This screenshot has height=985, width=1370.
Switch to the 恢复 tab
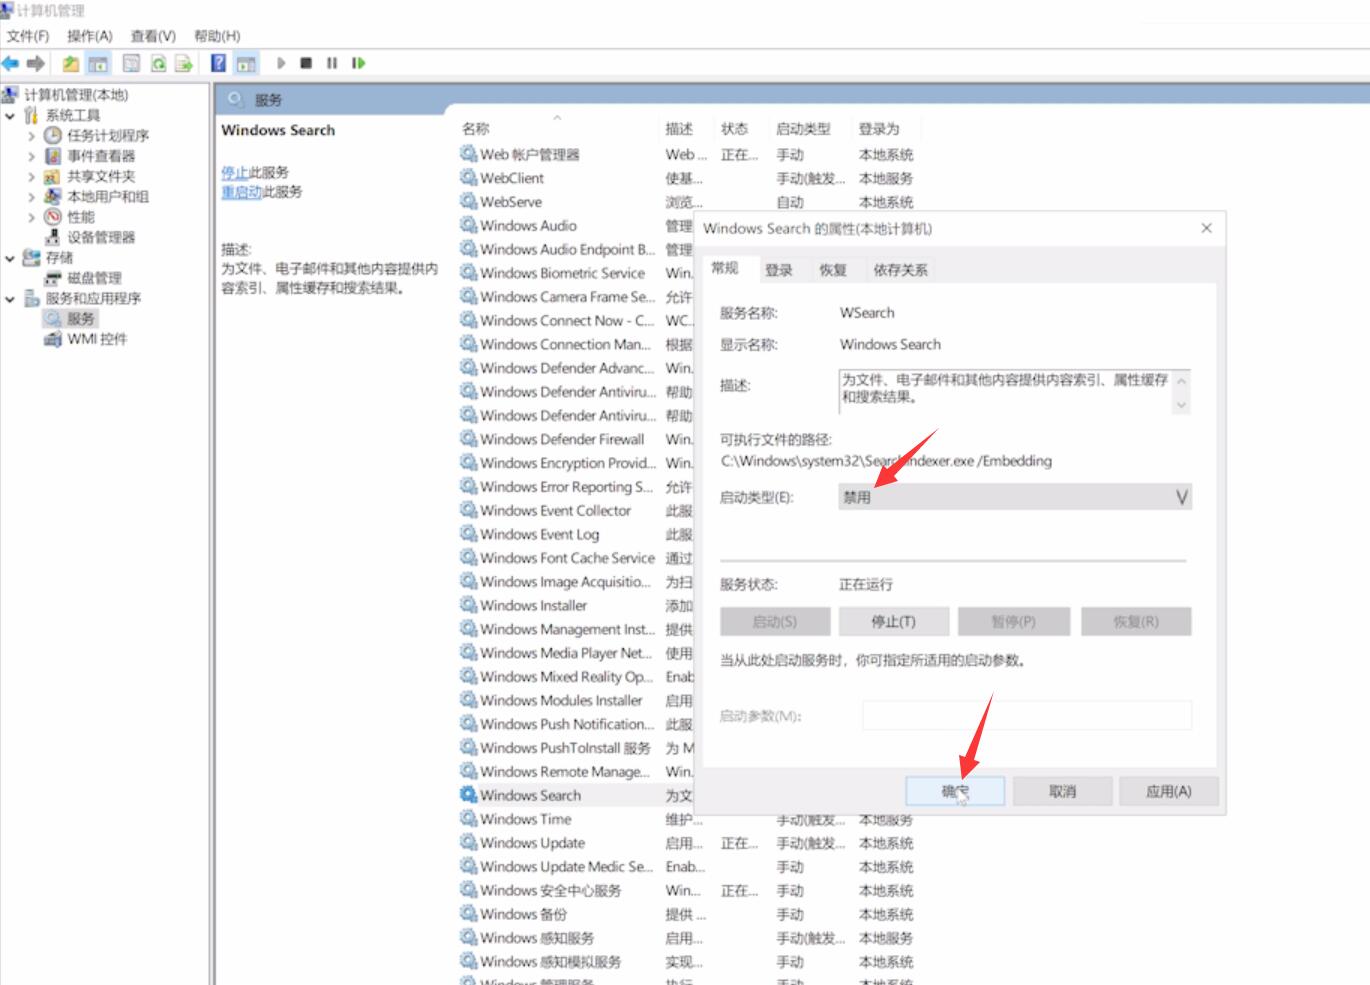point(833,270)
